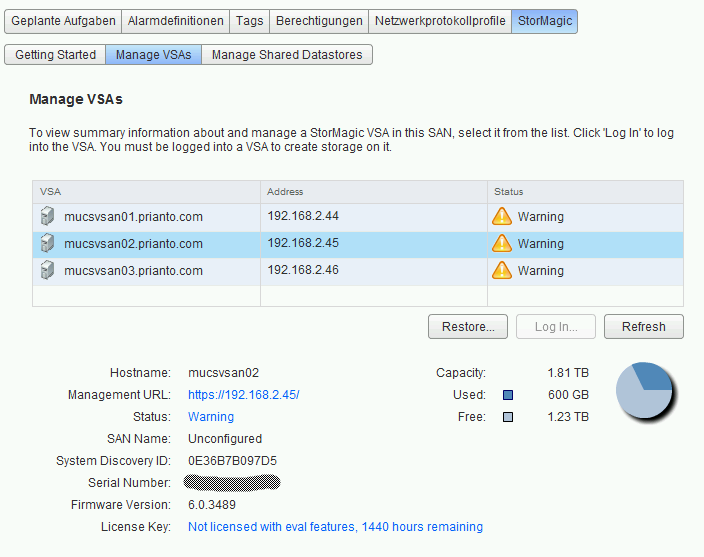Click Warning text in mucsvsan01 row
Viewport: 704px width, 557px height.
coord(541,217)
